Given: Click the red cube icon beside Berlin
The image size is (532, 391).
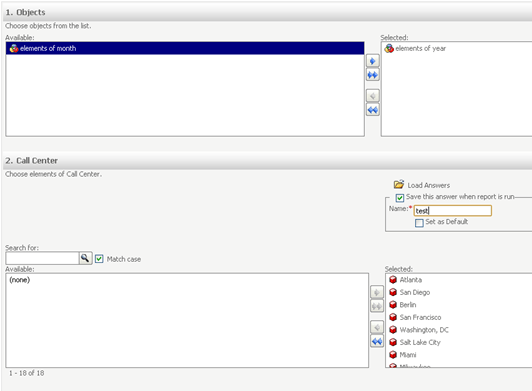Looking at the screenshot, I should click(x=393, y=304).
